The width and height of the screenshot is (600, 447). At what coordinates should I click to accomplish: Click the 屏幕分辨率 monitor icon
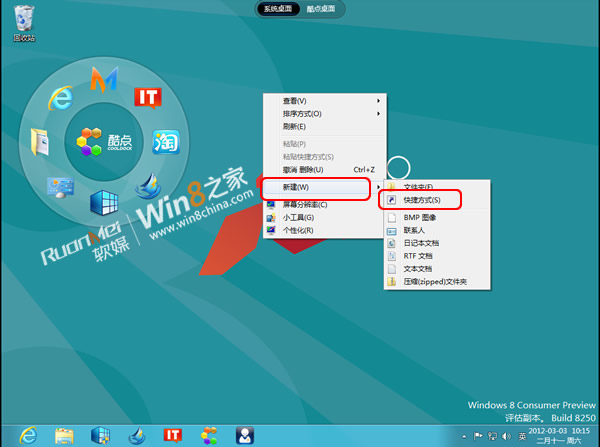271,205
